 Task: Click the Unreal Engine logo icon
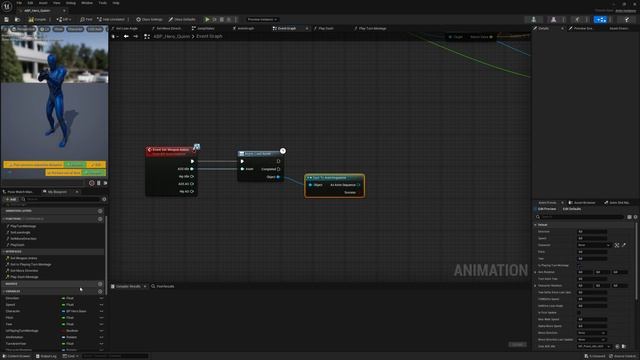(7, 6)
